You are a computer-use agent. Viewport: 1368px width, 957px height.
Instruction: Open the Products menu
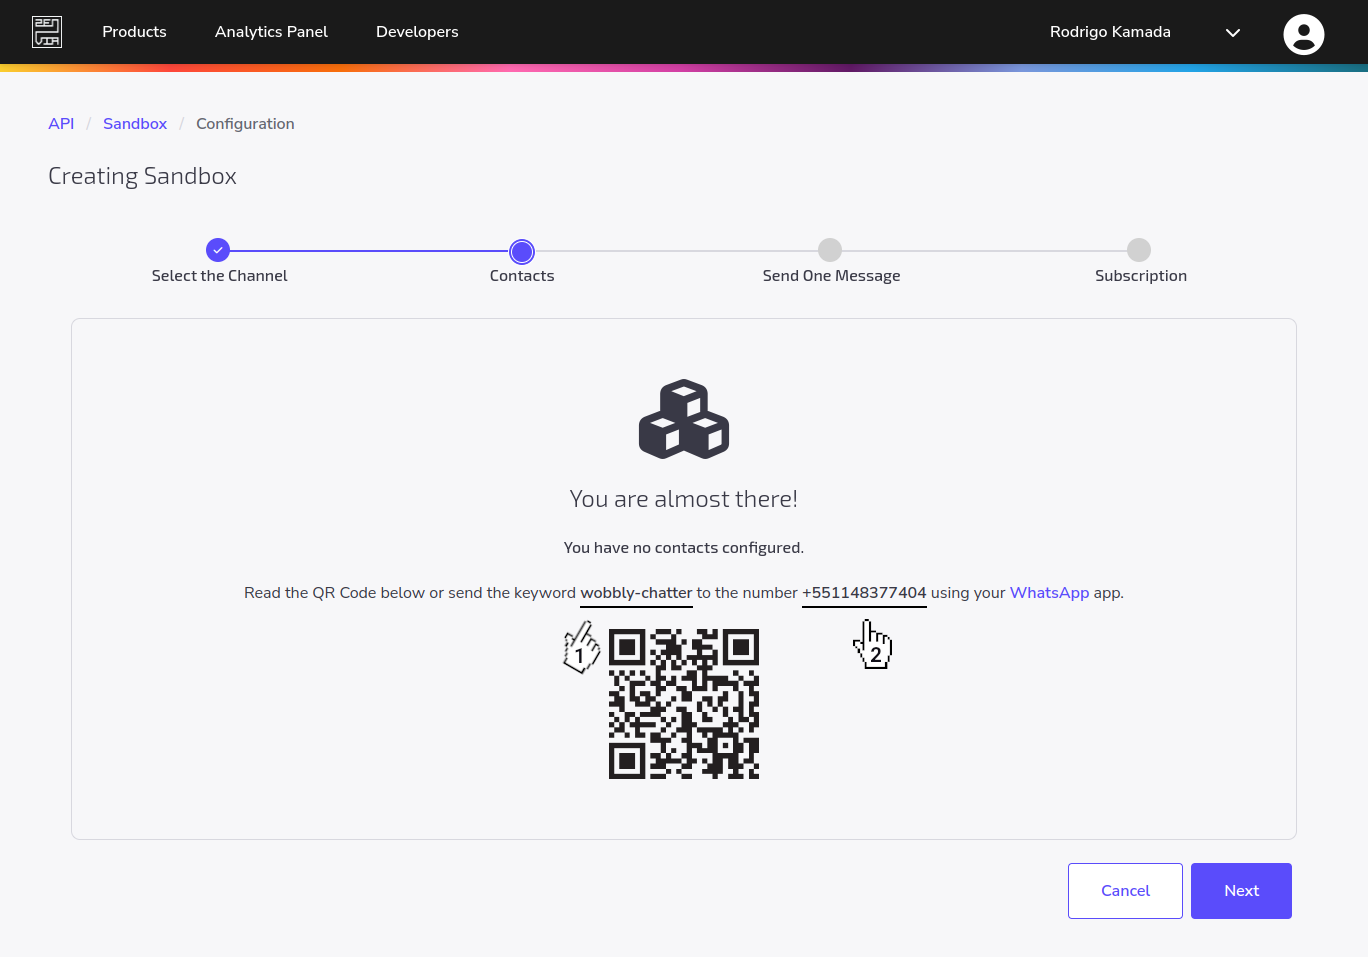pyautogui.click(x=134, y=31)
